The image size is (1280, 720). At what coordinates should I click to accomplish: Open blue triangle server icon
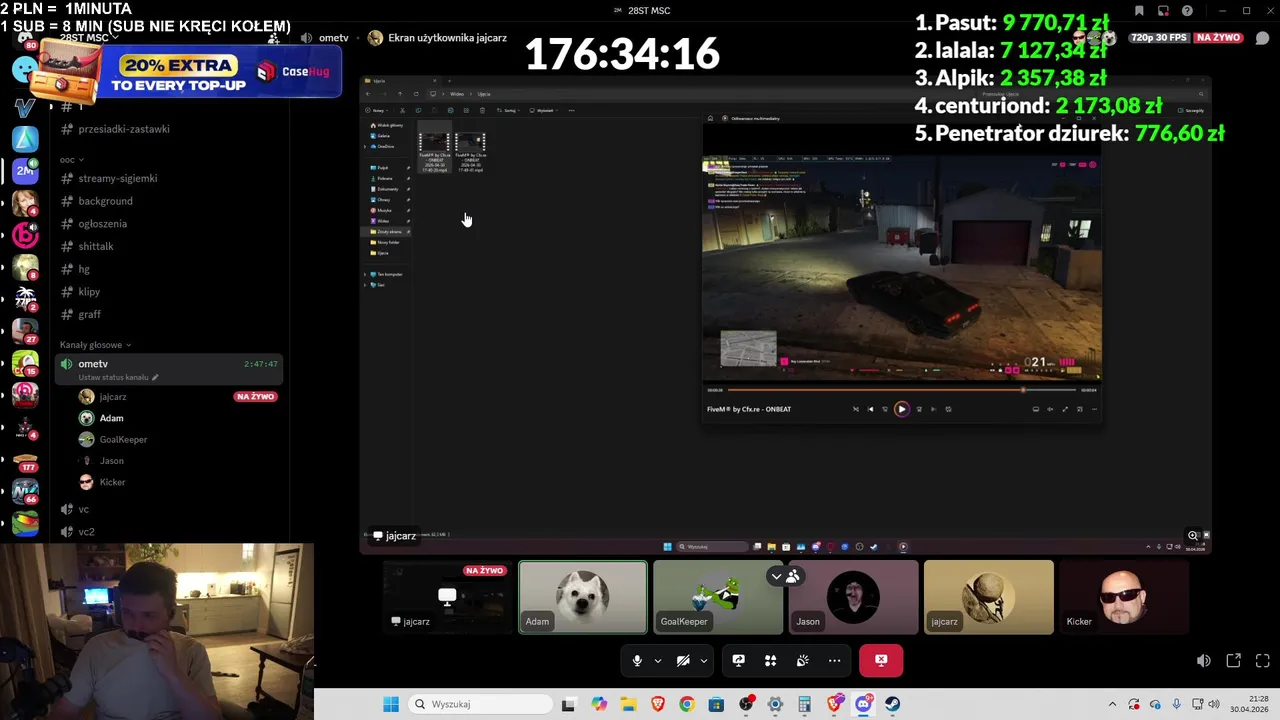(25, 139)
